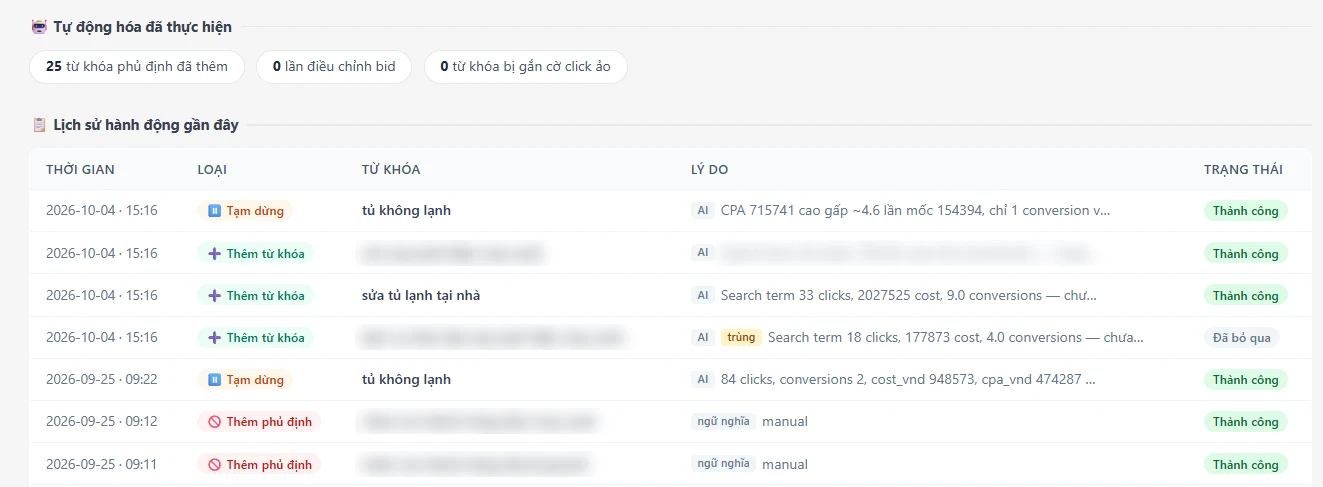Click plus icon in sửa tủ lạnh tại nhà row

214,296
